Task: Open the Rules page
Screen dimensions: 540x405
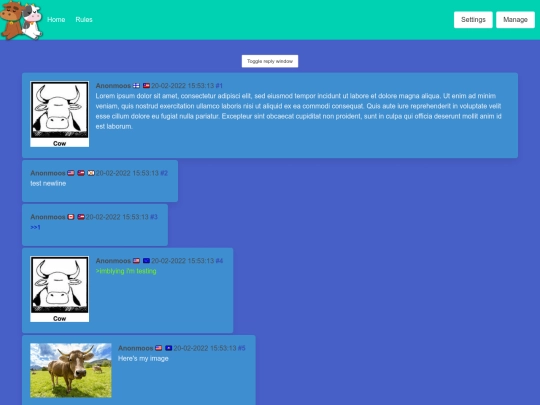Action: pyautogui.click(x=84, y=20)
